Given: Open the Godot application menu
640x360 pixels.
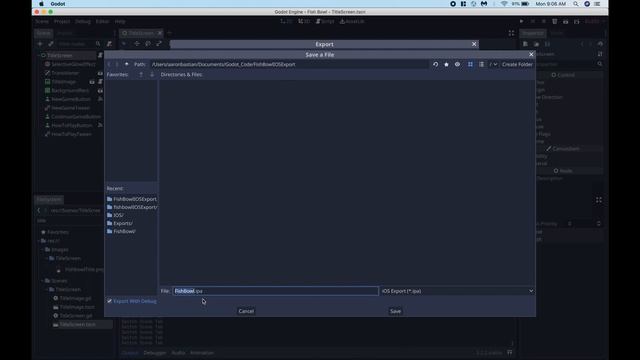Looking at the screenshot, I should click(58, 4).
